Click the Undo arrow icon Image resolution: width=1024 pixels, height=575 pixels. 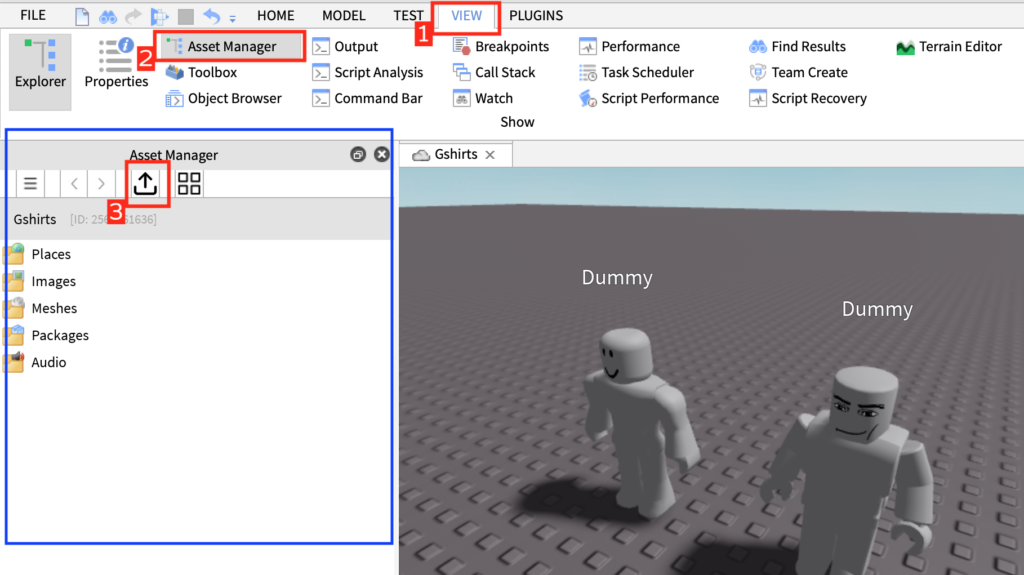pos(212,16)
